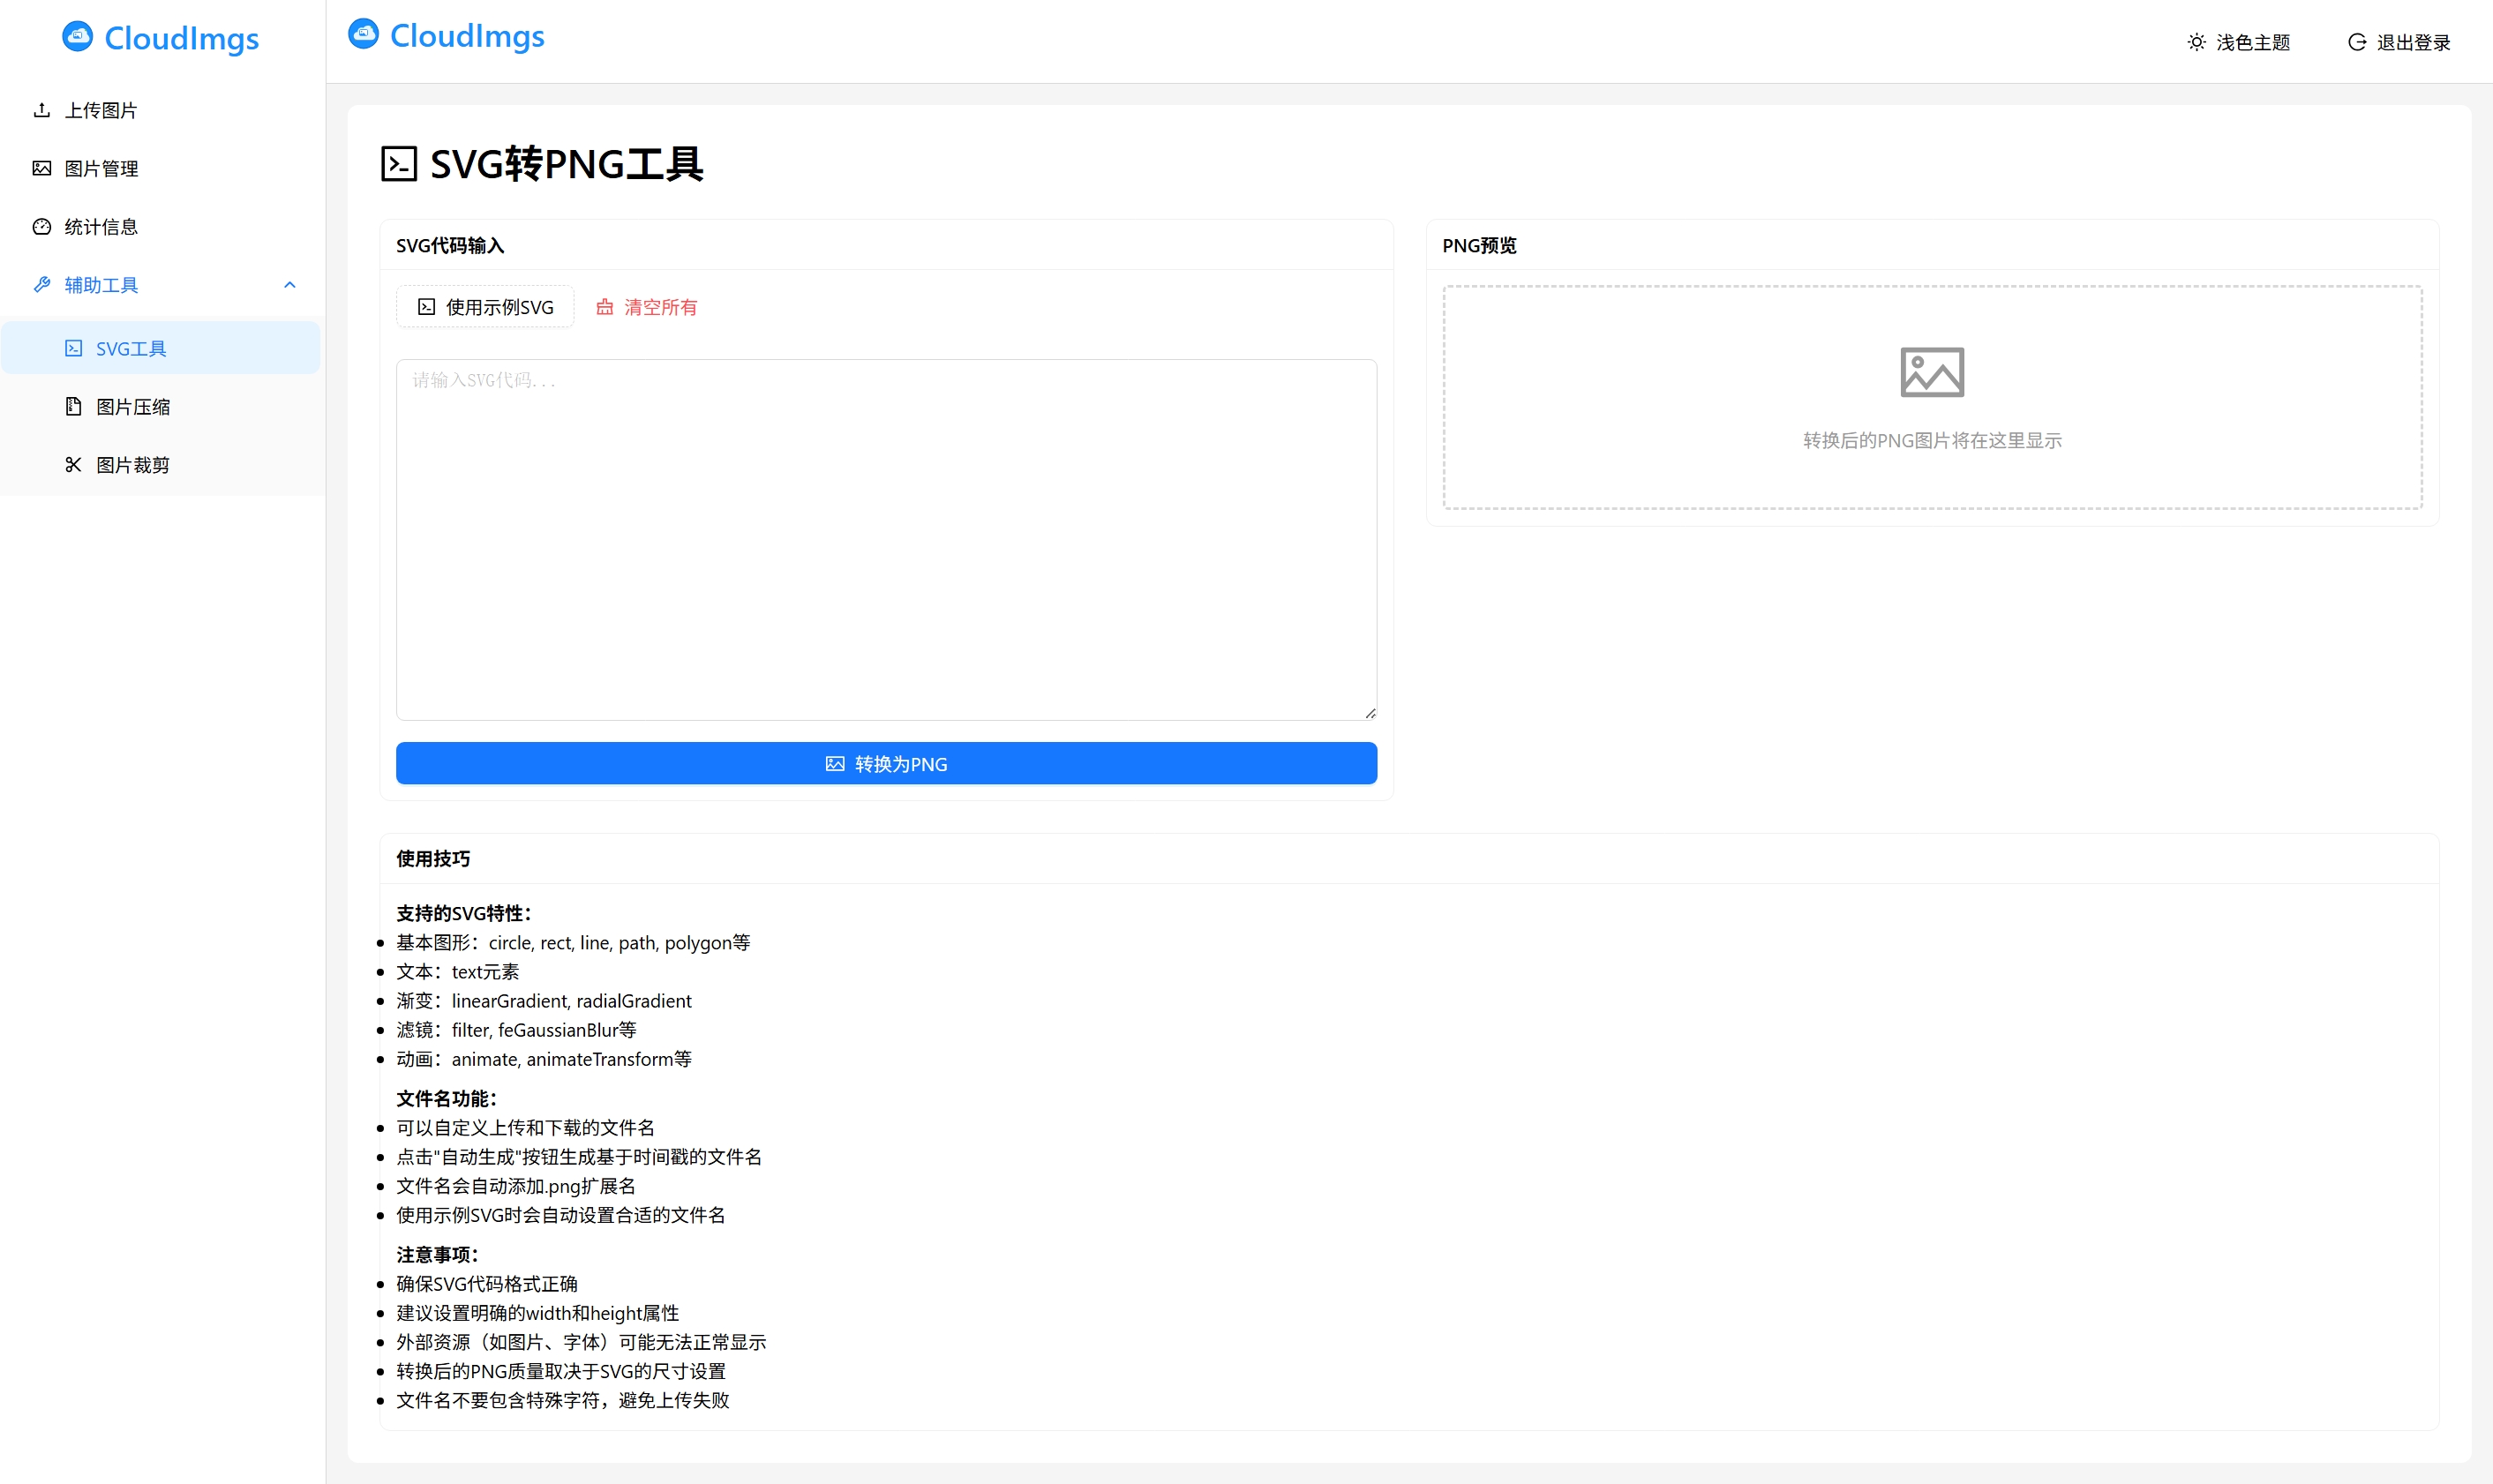Click the line '文本：text元素'

458,972
